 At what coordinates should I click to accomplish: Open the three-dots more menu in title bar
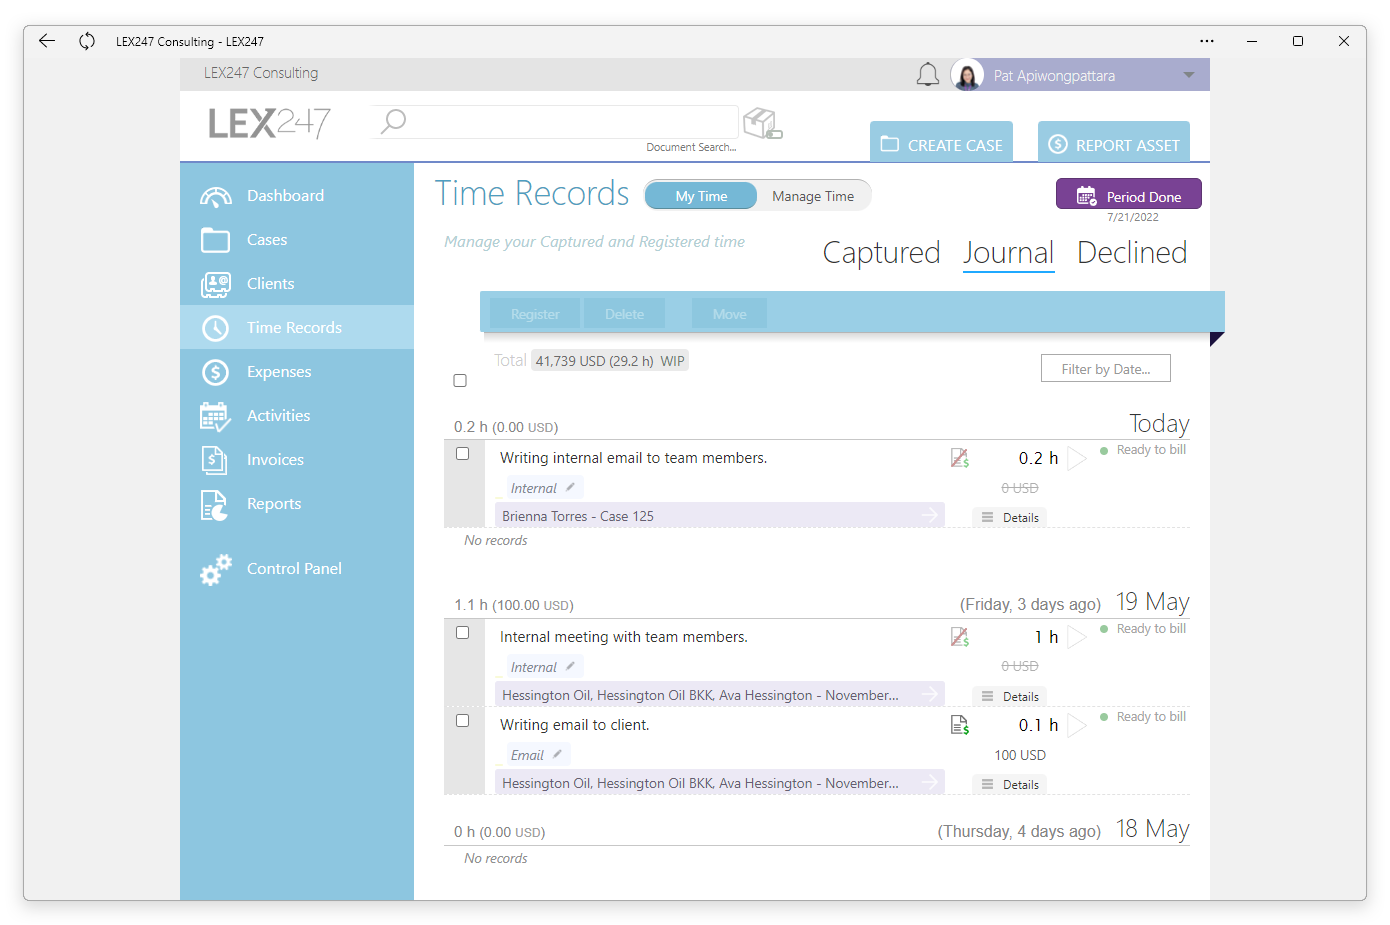tap(1207, 41)
